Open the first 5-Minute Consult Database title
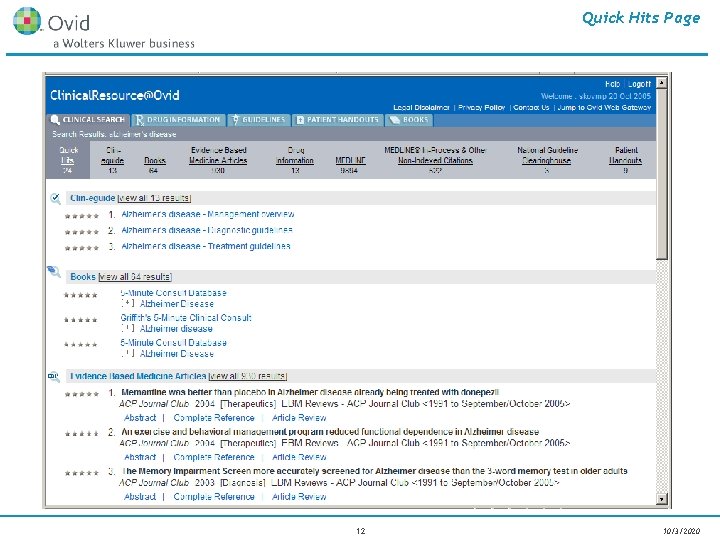Screen dimensions: 720x540 point(174,293)
